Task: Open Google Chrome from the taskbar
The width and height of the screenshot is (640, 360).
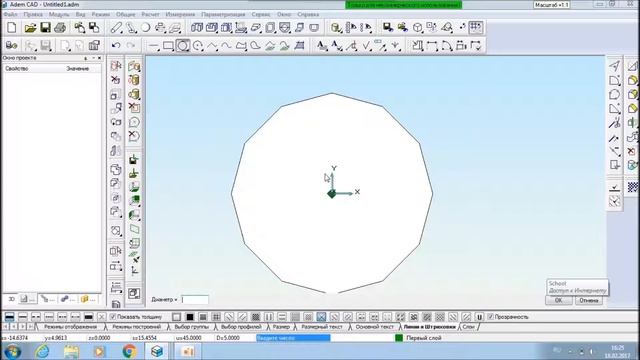Action: coord(129,351)
